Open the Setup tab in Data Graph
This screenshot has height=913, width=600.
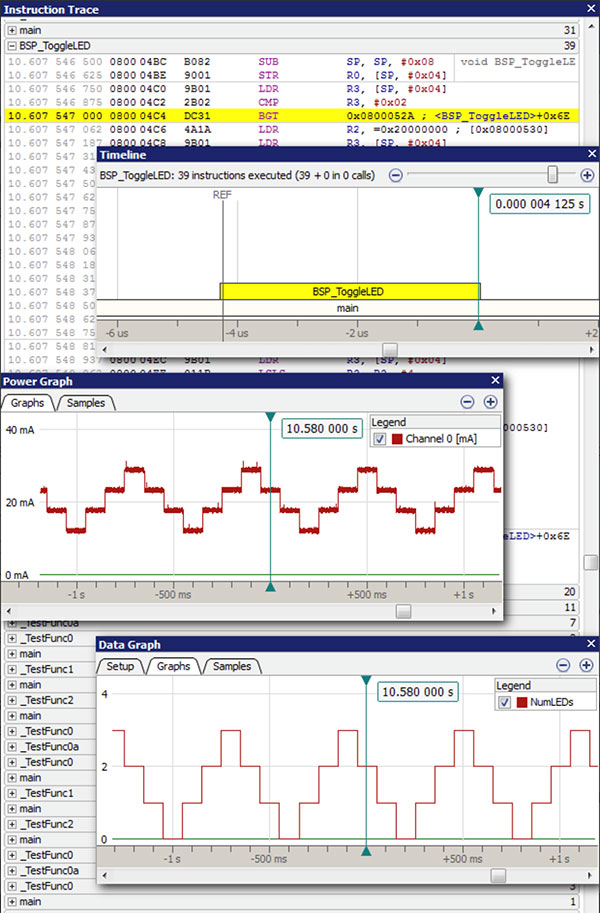coord(121,666)
